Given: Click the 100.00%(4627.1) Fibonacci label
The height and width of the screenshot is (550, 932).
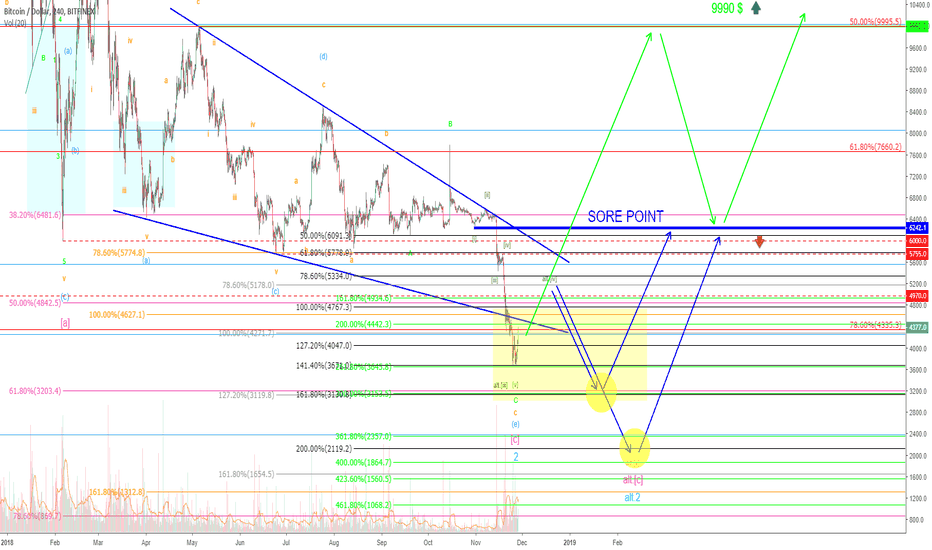Looking at the screenshot, I should click(x=116, y=315).
